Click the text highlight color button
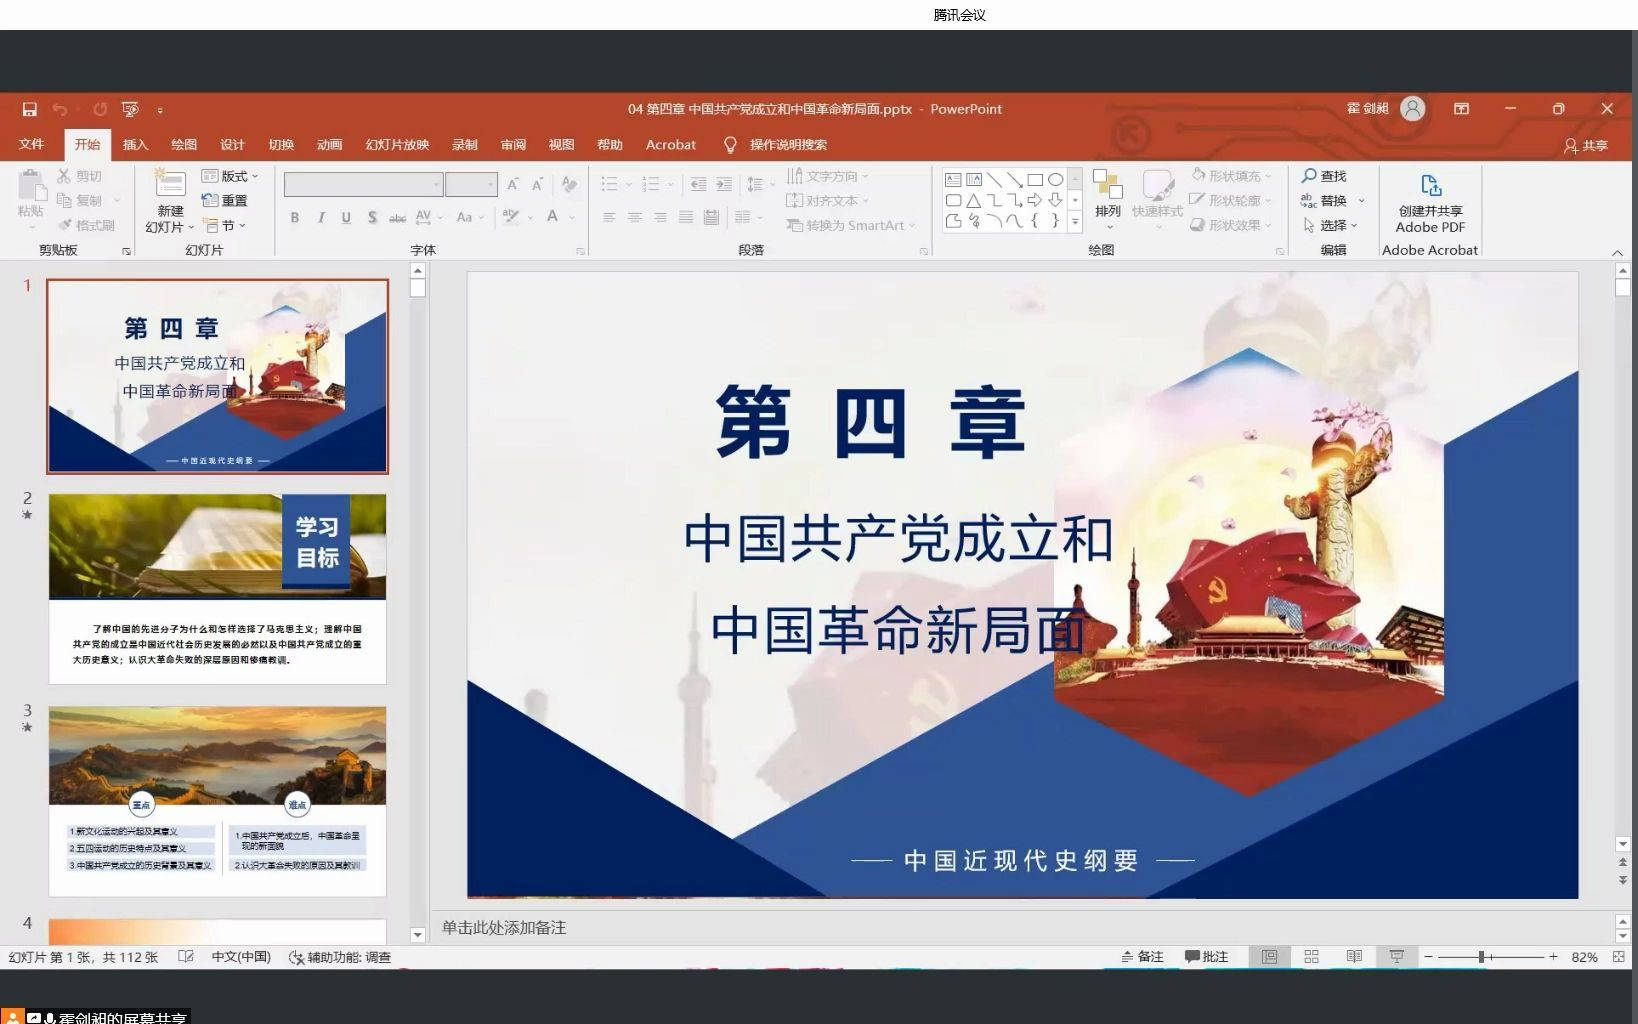 510,217
